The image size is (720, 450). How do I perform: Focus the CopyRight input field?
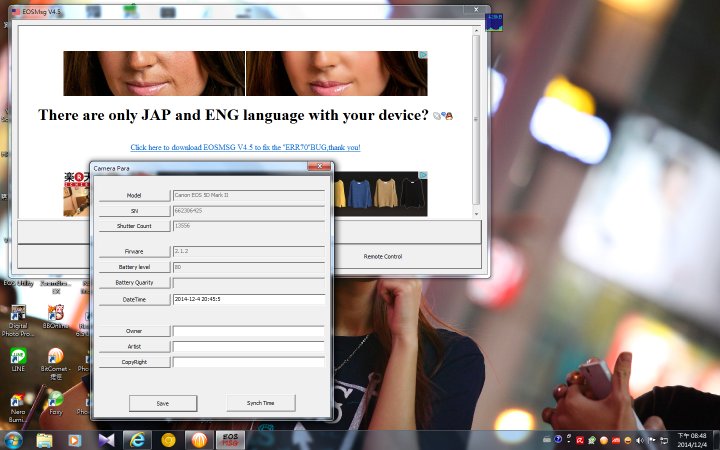249,362
